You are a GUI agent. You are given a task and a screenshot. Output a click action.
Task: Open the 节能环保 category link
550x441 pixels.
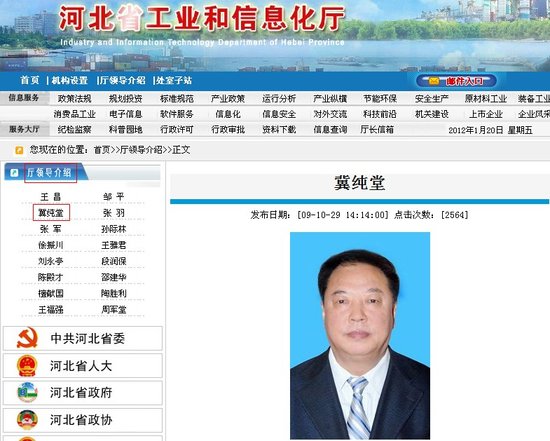tap(380, 99)
